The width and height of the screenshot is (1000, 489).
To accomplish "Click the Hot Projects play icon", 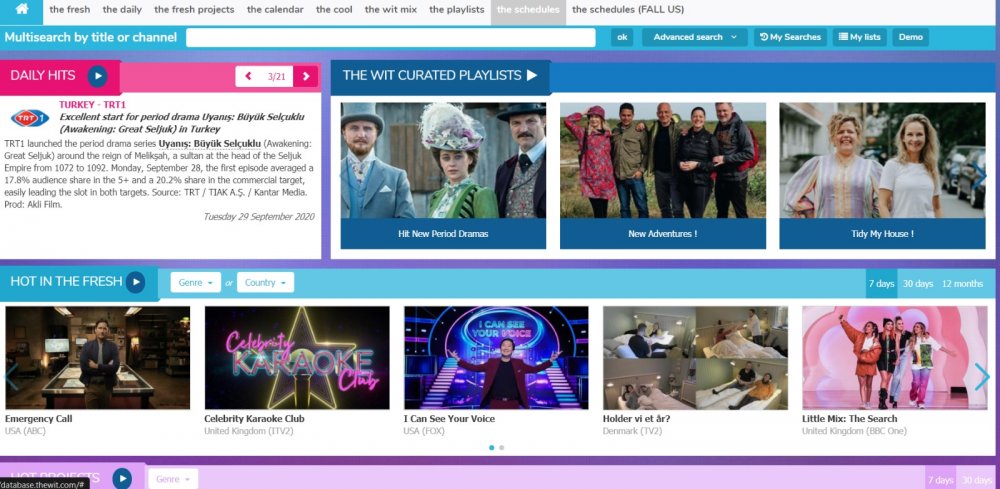I will point(122,478).
